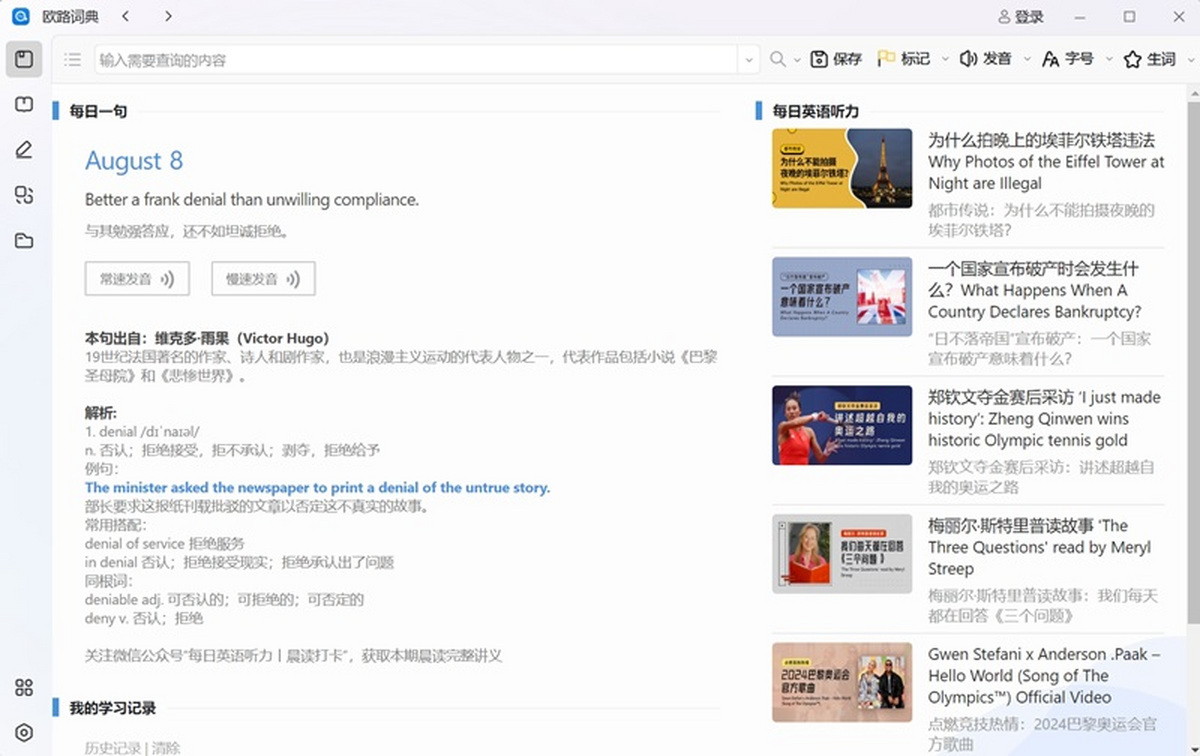Click the 发音 pronunciation toolbar button
The height and width of the screenshot is (756, 1200).
point(985,60)
